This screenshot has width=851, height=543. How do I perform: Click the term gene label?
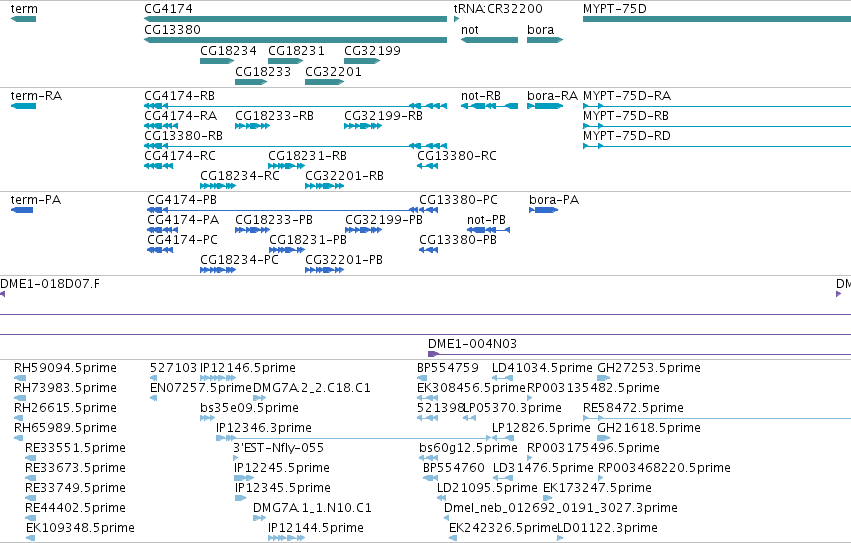pyautogui.click(x=24, y=9)
